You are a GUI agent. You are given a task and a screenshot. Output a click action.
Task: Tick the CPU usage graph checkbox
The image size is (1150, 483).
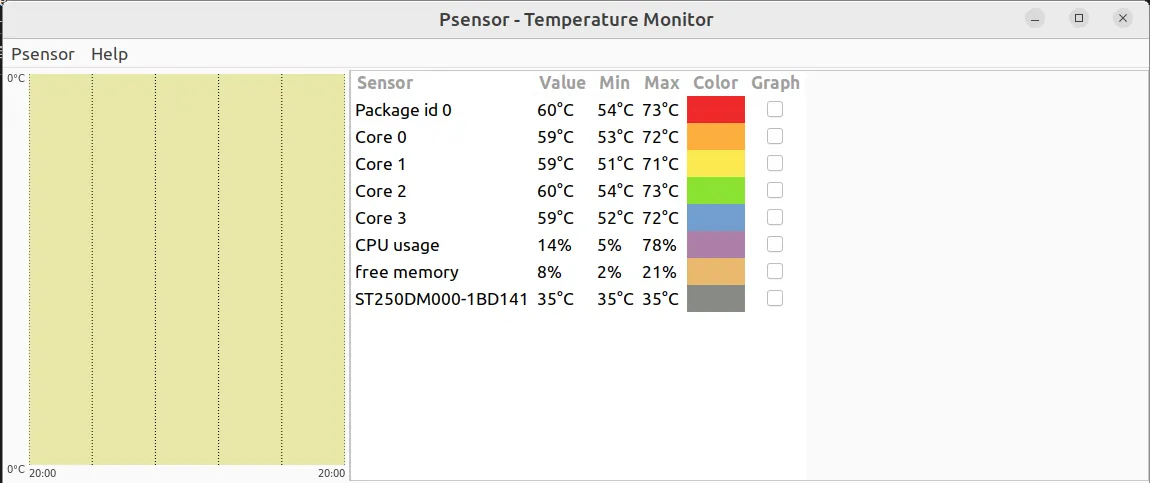pos(775,244)
